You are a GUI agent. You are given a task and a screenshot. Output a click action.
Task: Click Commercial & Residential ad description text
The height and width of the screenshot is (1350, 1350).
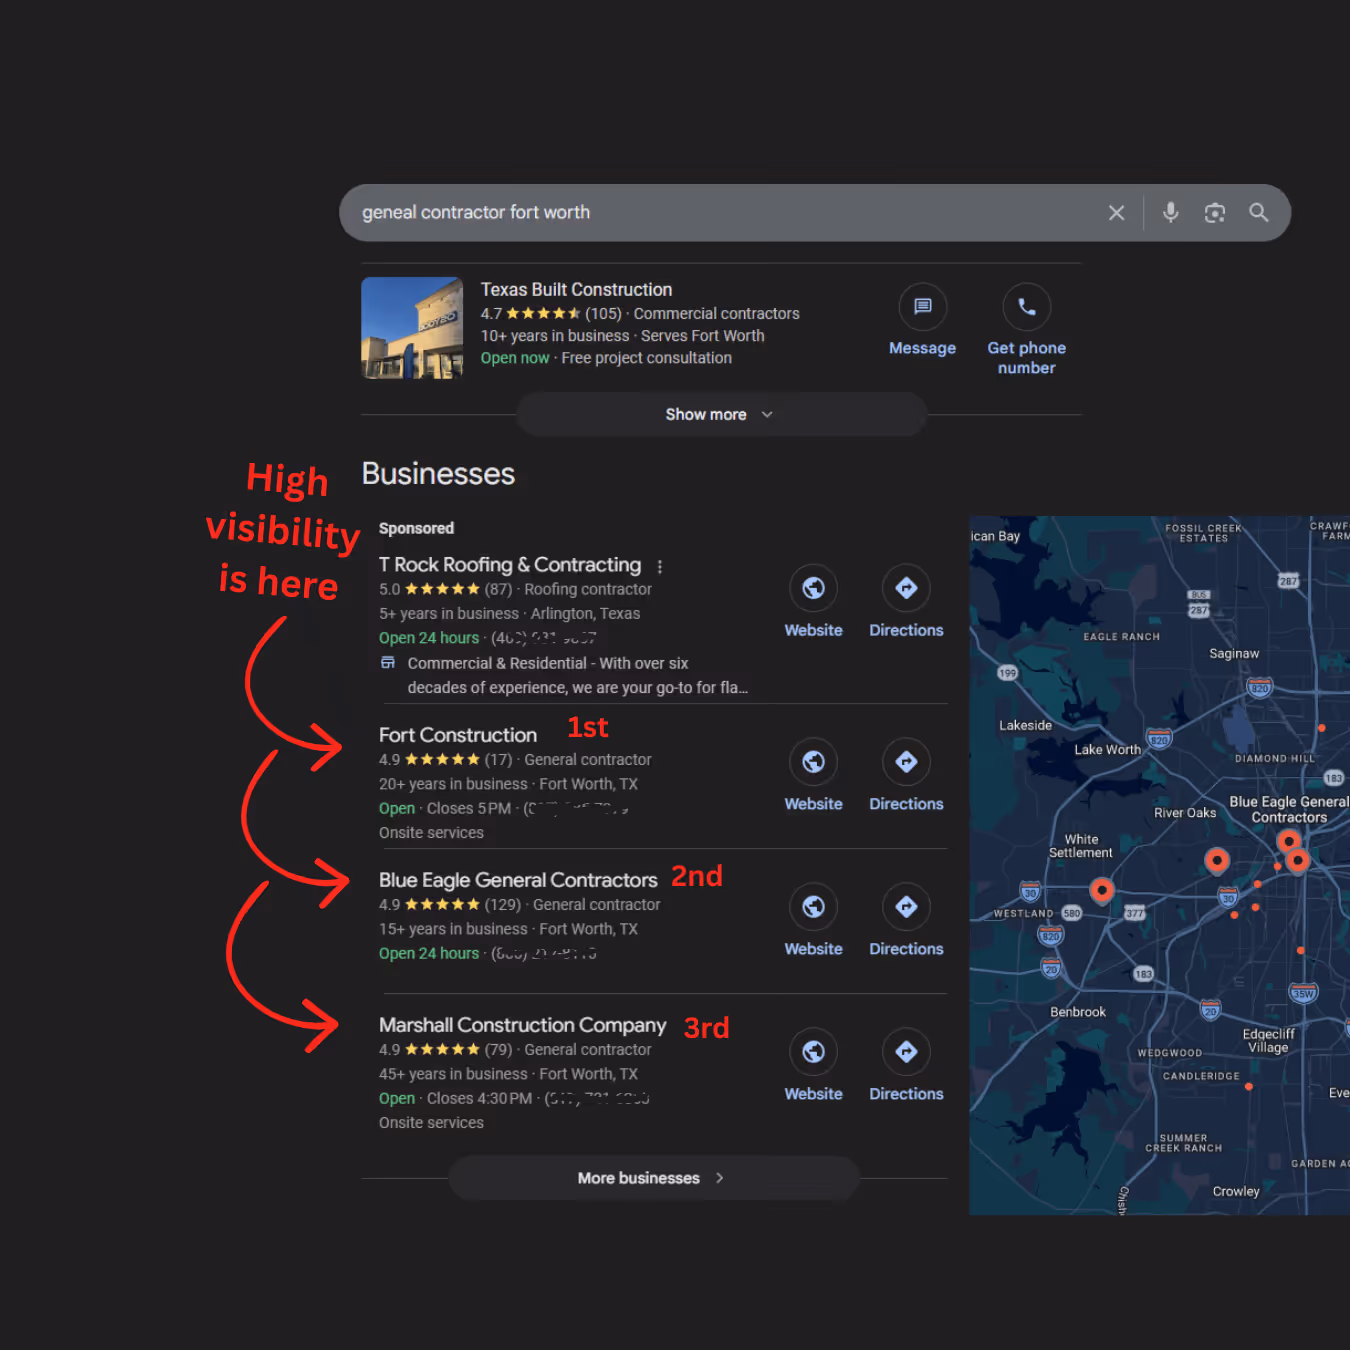[577, 676]
